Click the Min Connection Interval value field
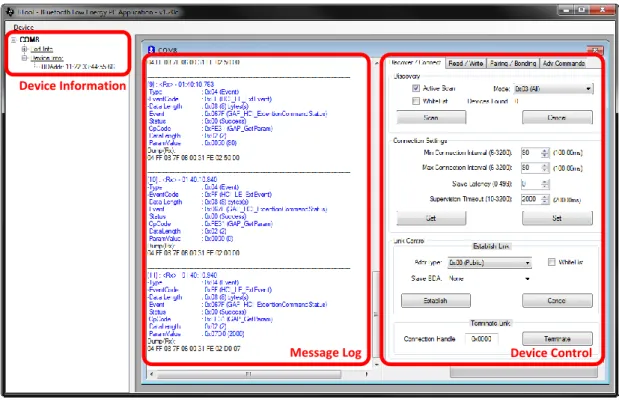 pos(530,152)
